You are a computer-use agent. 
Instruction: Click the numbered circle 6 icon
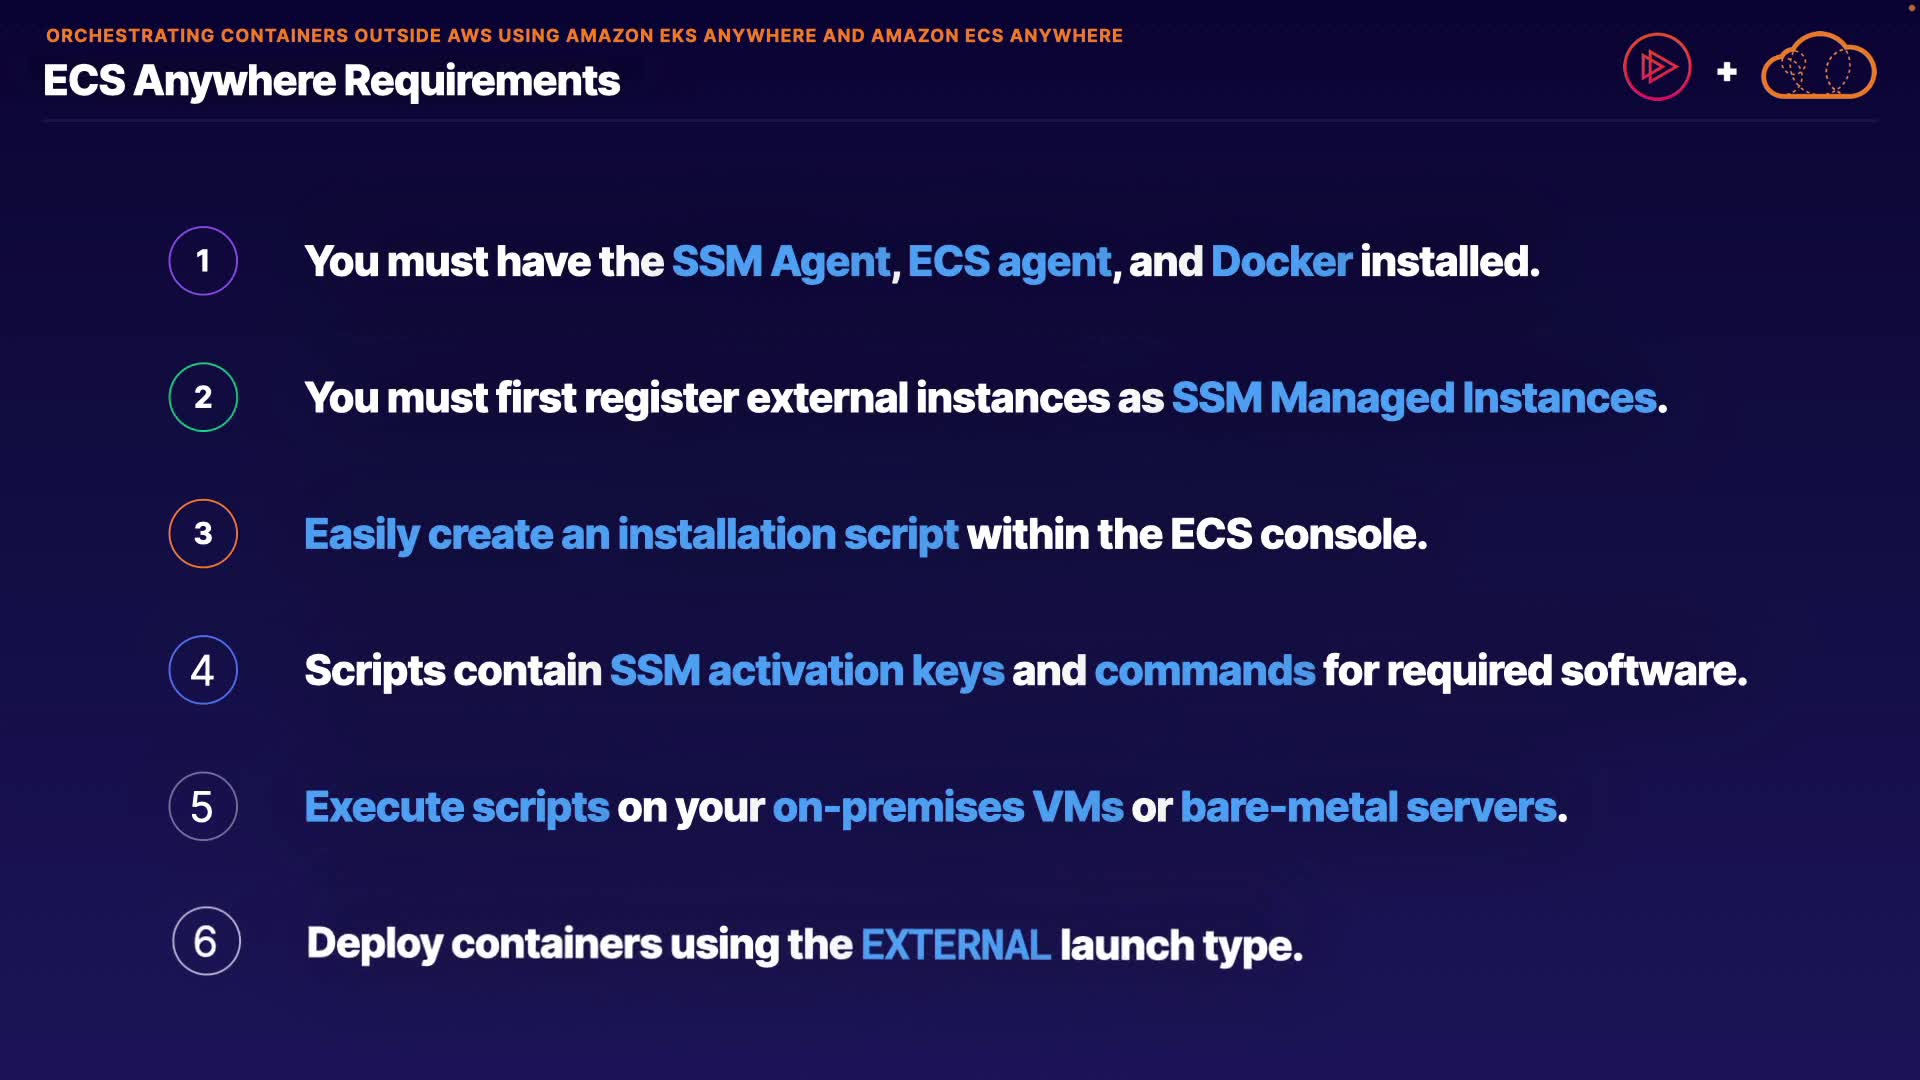206,941
